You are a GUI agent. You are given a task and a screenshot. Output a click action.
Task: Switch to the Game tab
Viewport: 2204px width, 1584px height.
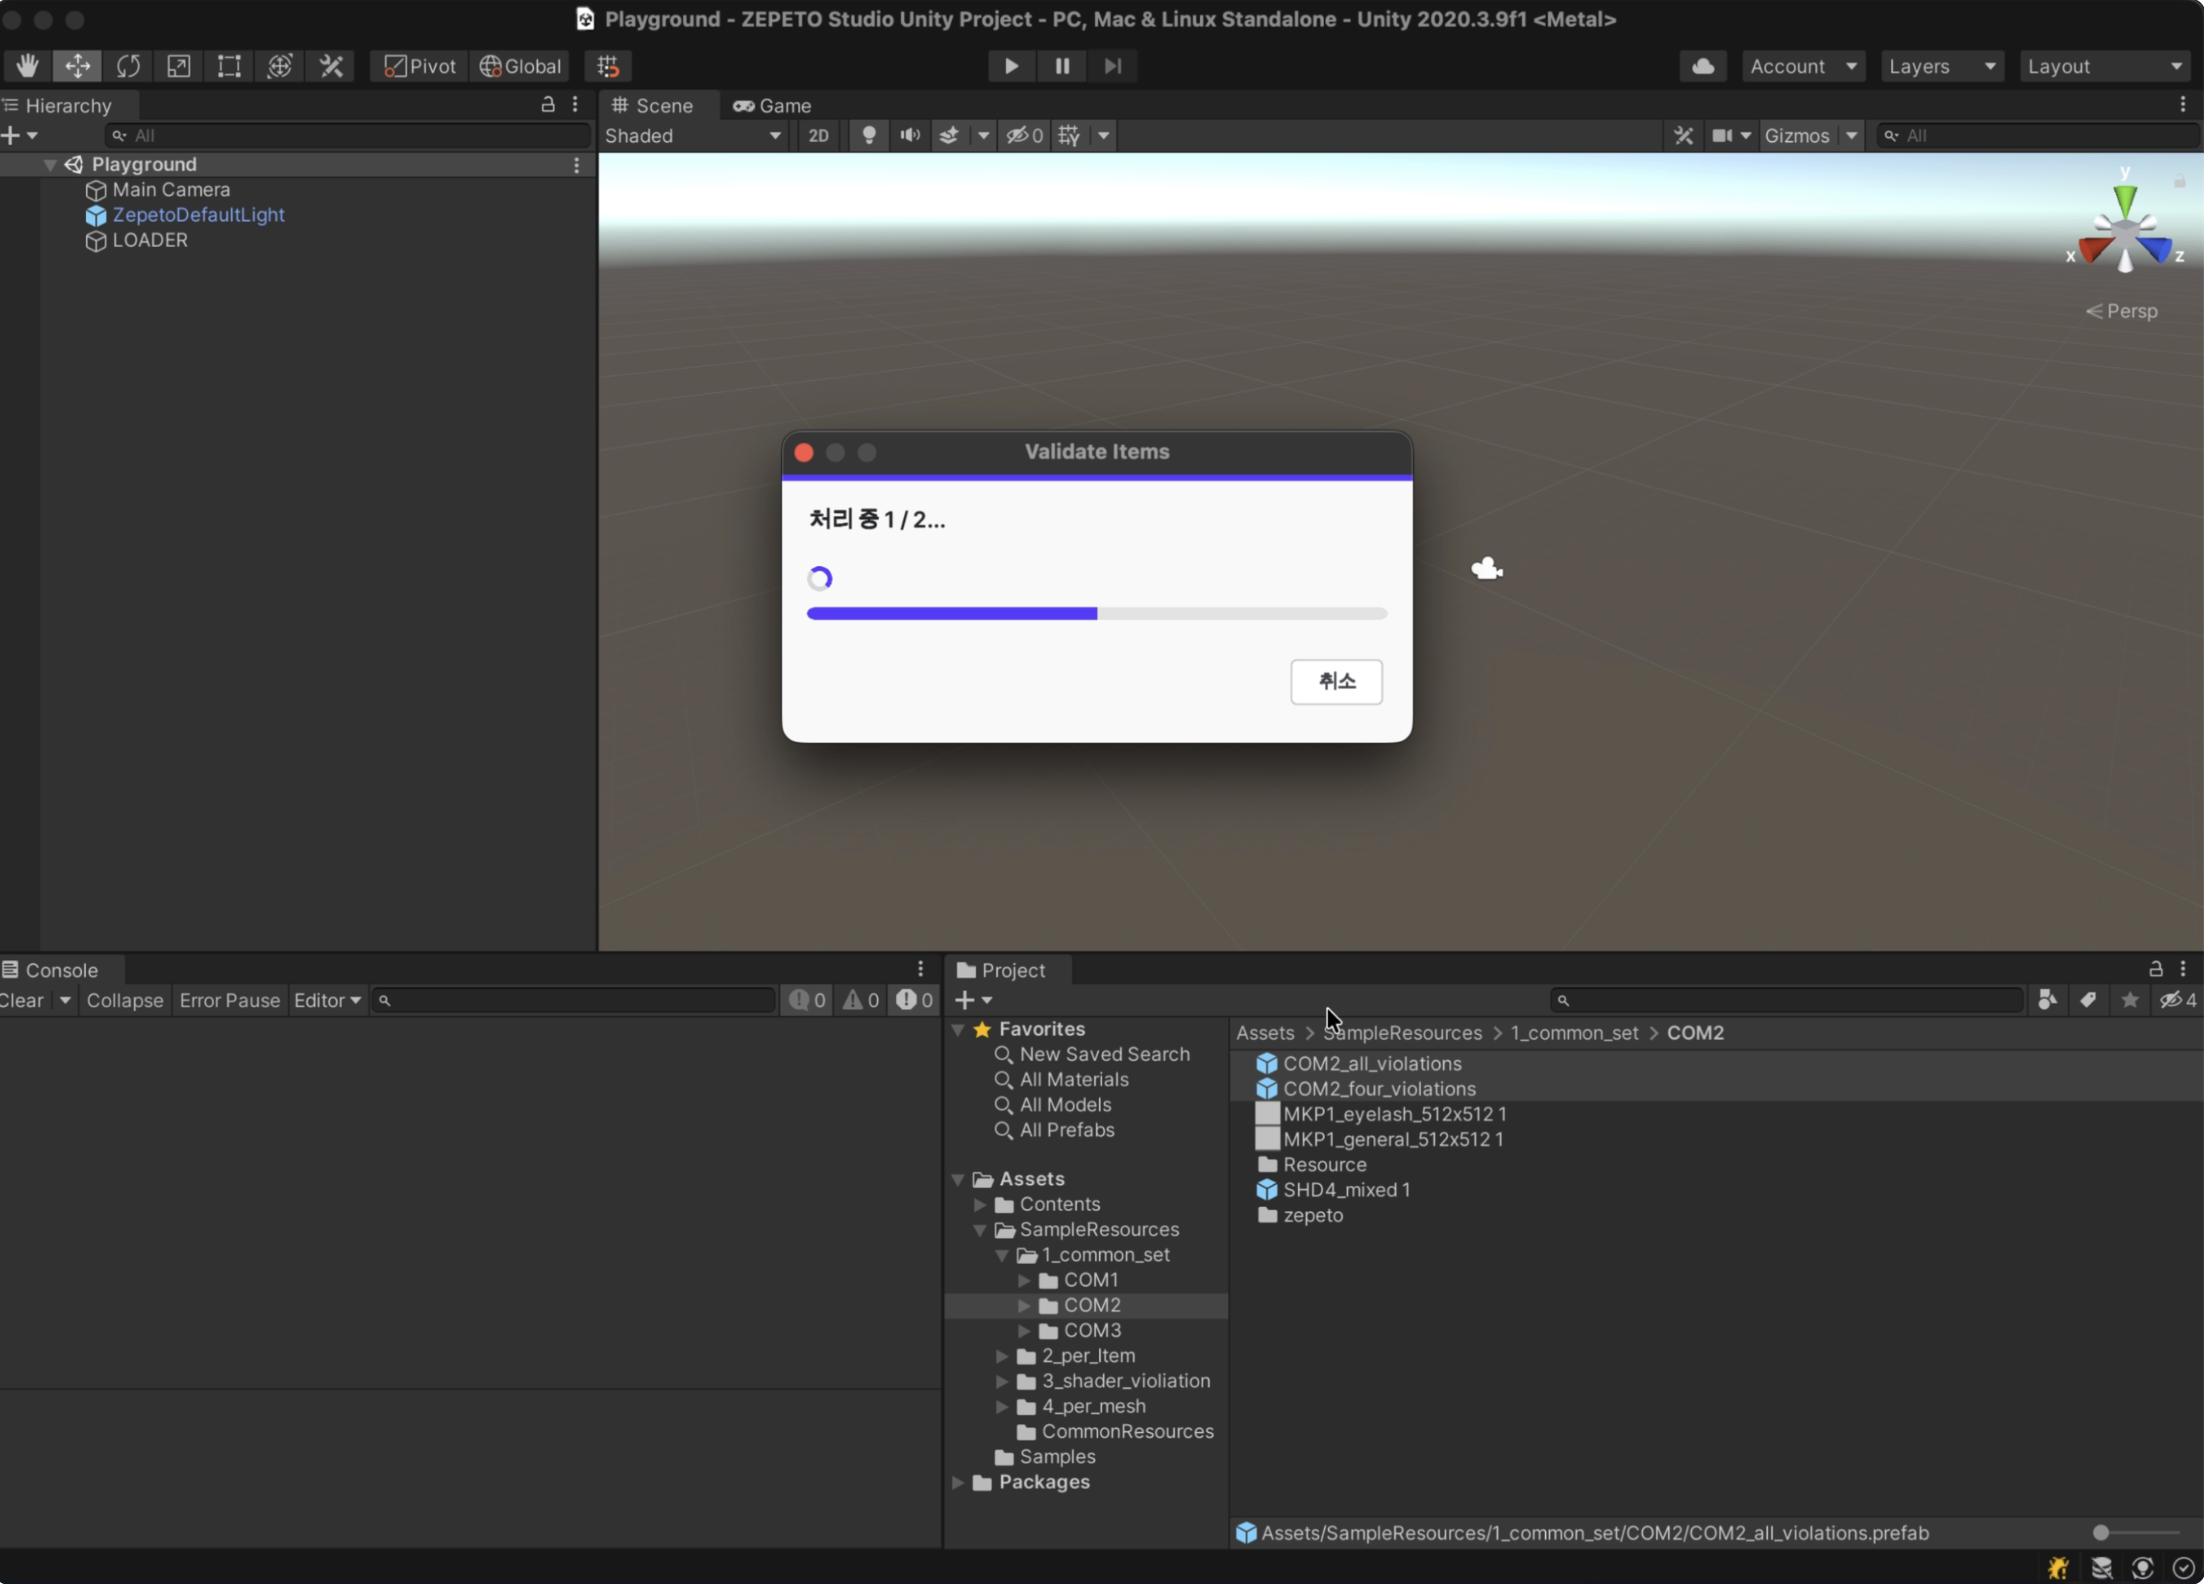point(772,105)
